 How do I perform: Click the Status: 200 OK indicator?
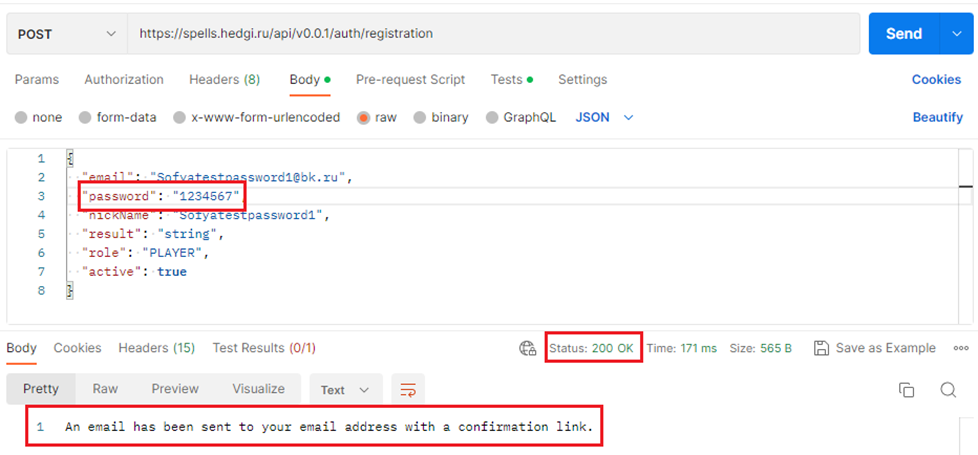point(591,348)
